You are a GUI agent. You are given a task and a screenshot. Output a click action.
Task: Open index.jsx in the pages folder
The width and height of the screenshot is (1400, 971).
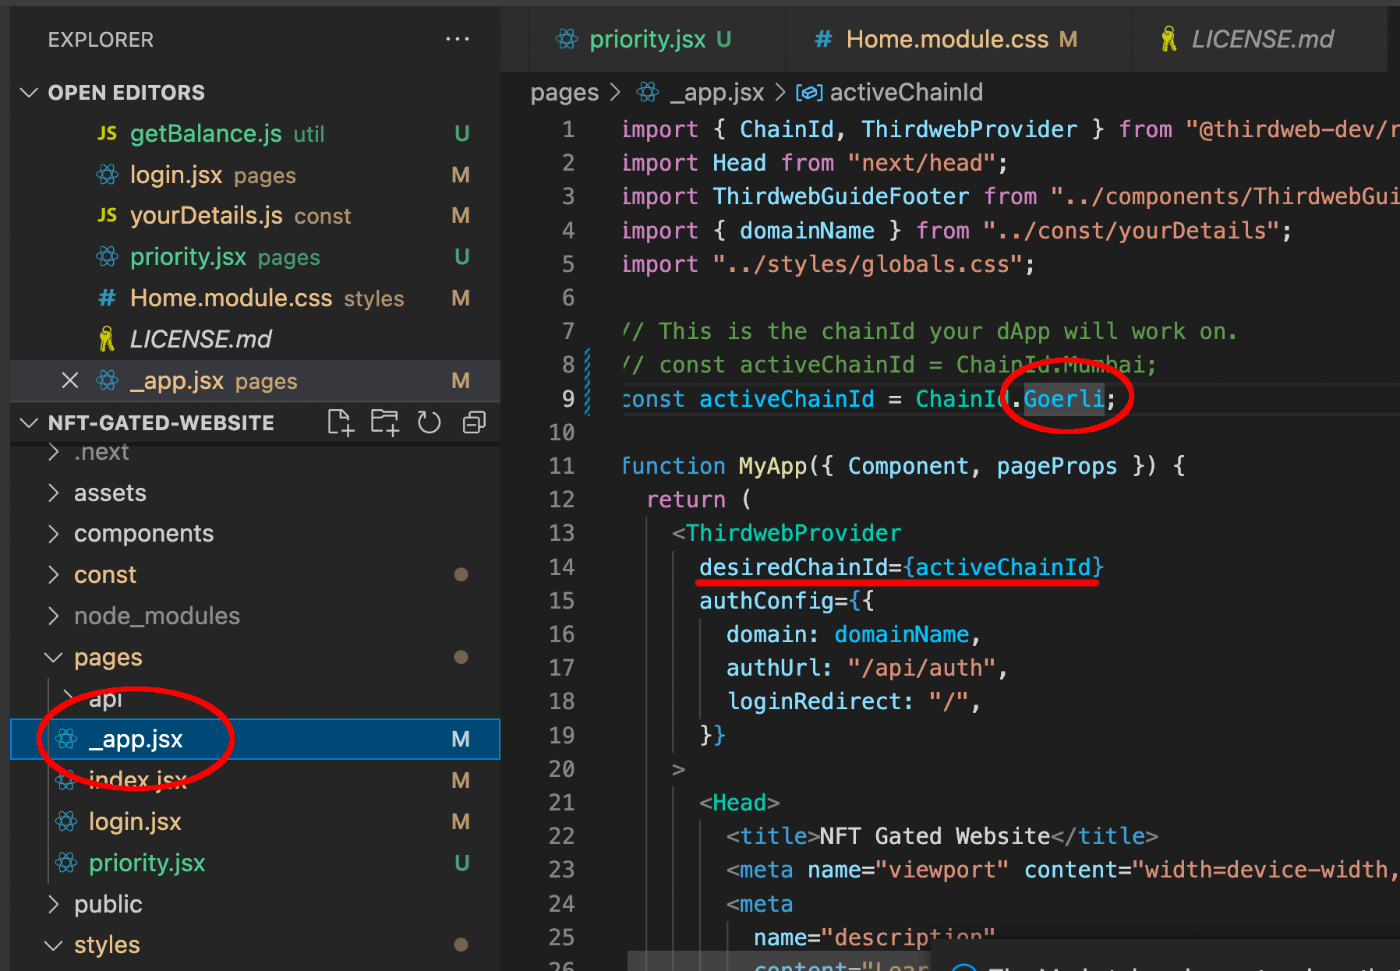255,780
